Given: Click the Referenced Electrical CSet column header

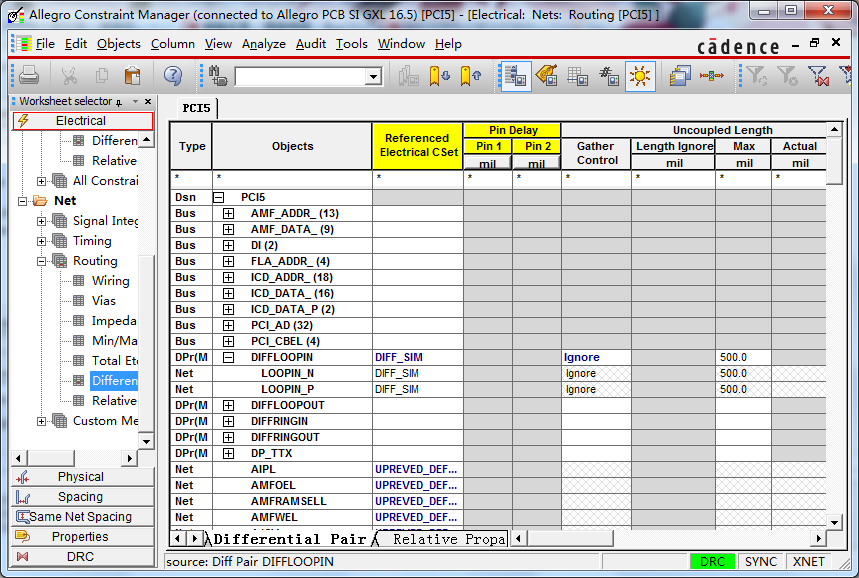Looking at the screenshot, I should tap(418, 146).
